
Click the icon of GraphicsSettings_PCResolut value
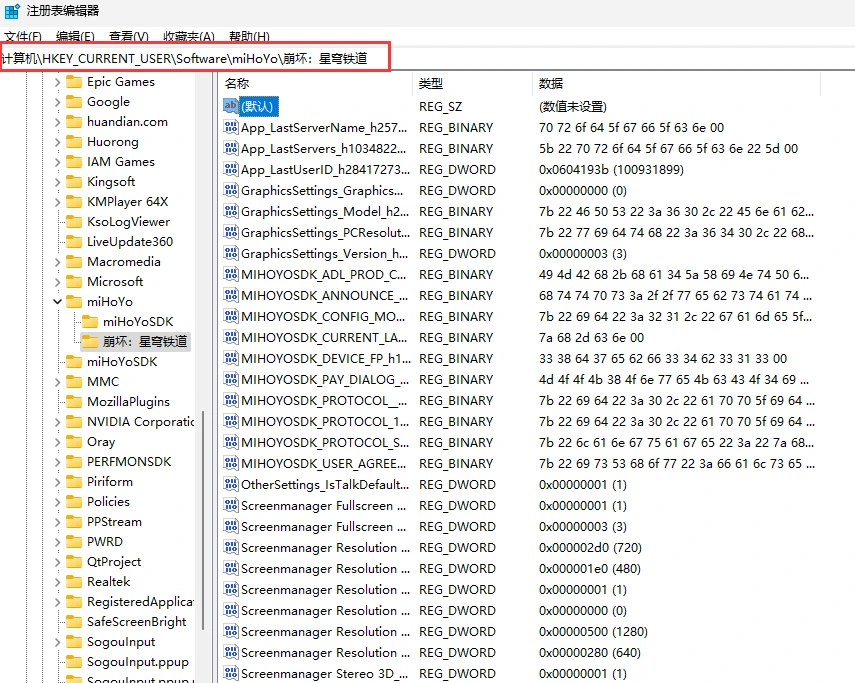(x=231, y=233)
